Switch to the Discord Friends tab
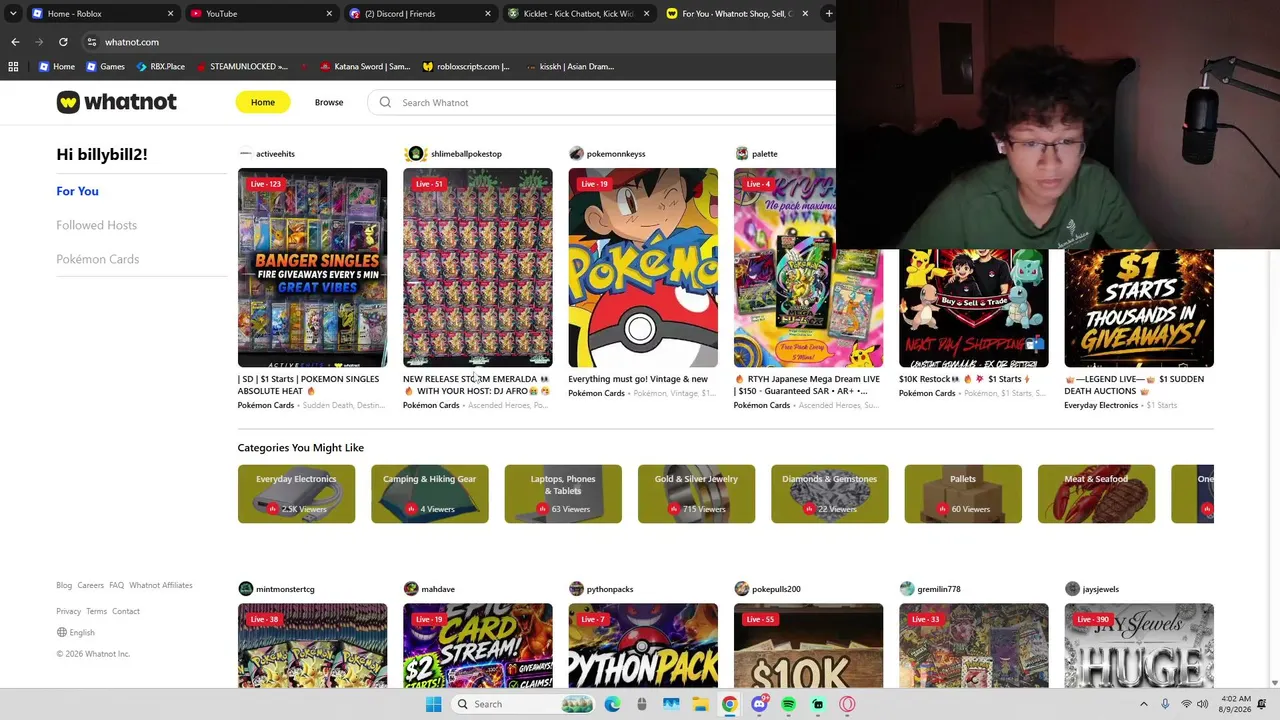The width and height of the screenshot is (1280, 720). 421,14
